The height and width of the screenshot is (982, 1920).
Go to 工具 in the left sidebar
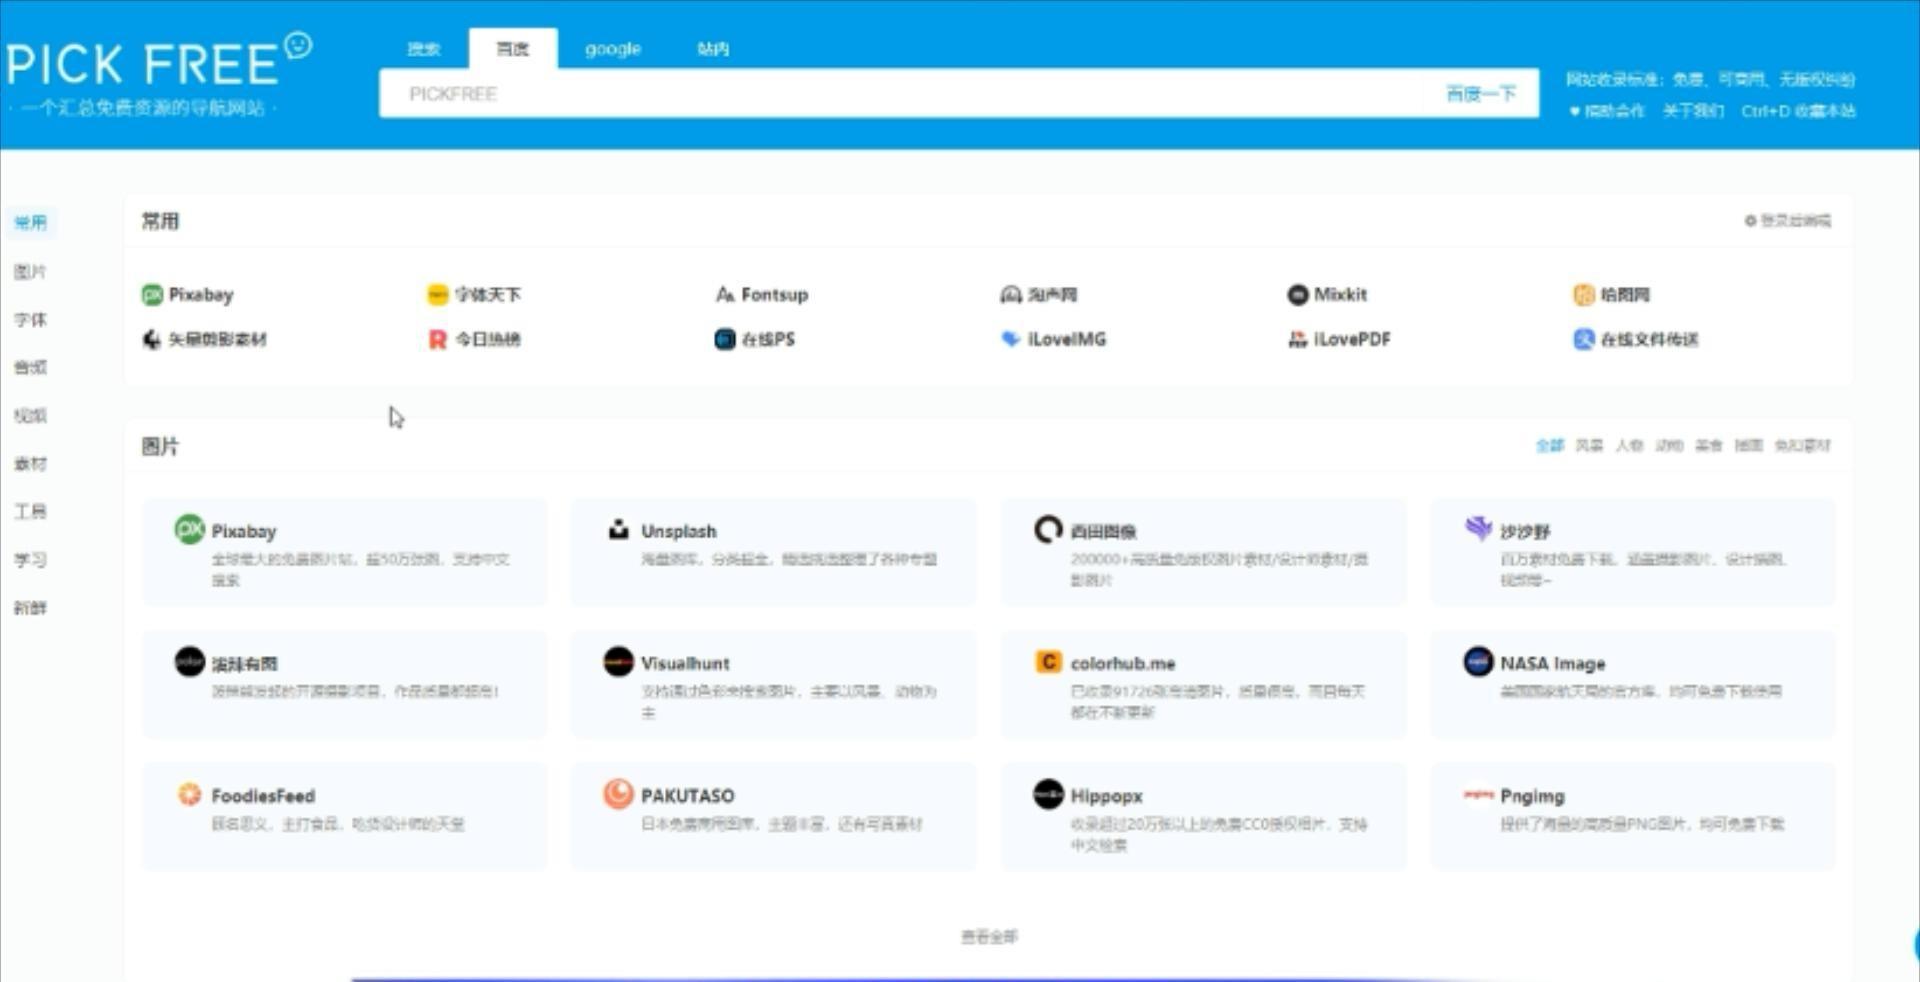pyautogui.click(x=31, y=511)
